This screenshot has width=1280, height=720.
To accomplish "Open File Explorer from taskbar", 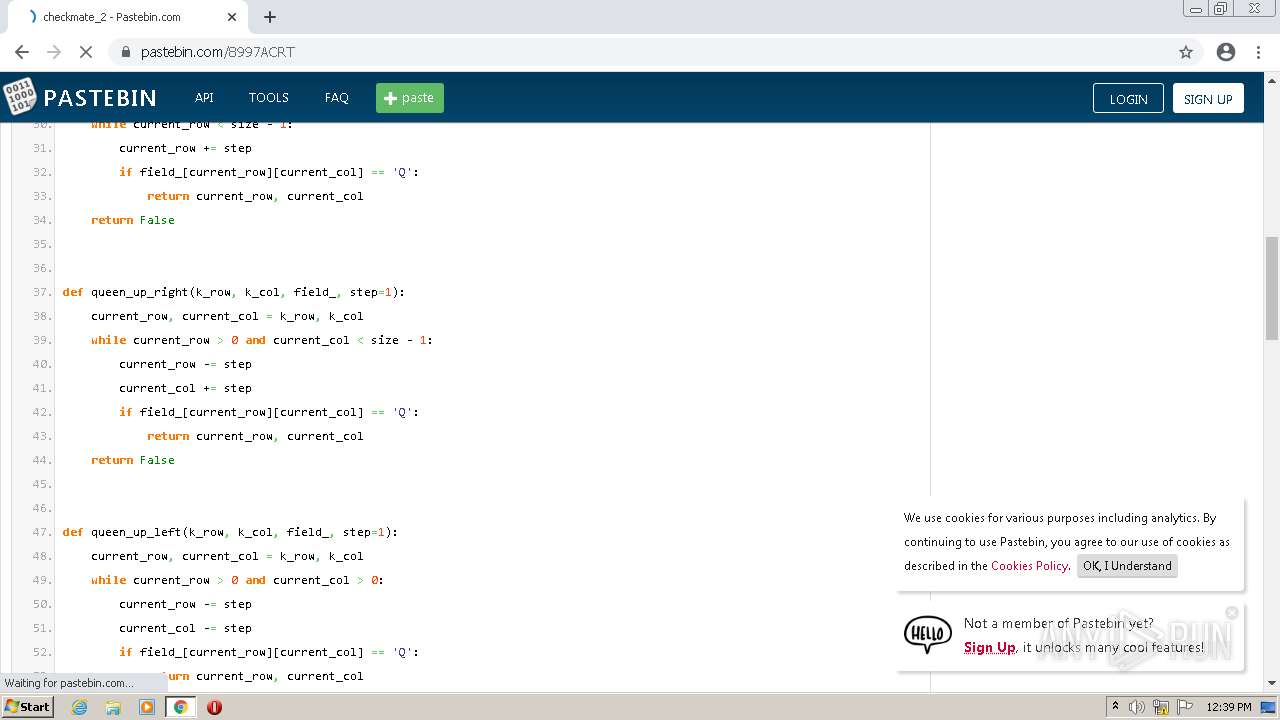I will (113, 707).
